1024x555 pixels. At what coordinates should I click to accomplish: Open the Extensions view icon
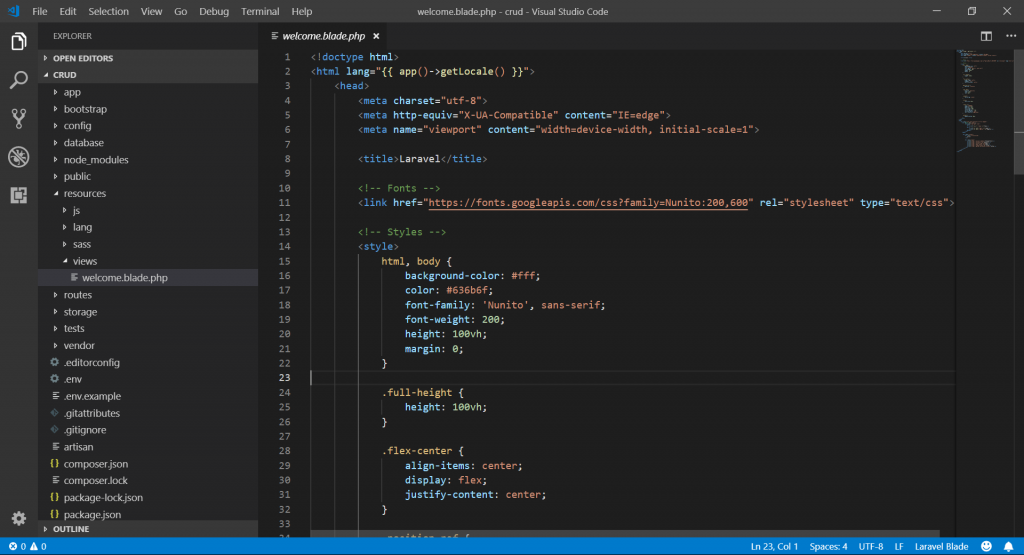(18, 195)
